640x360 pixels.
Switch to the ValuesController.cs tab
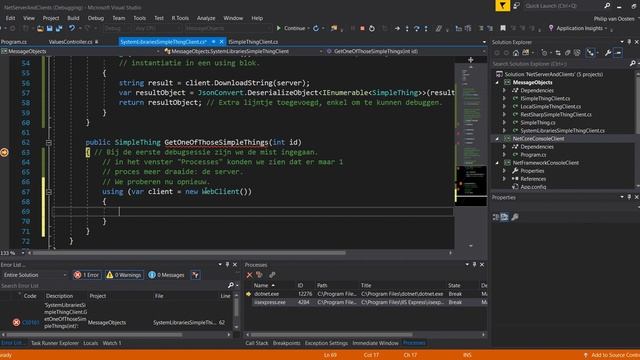coord(71,42)
